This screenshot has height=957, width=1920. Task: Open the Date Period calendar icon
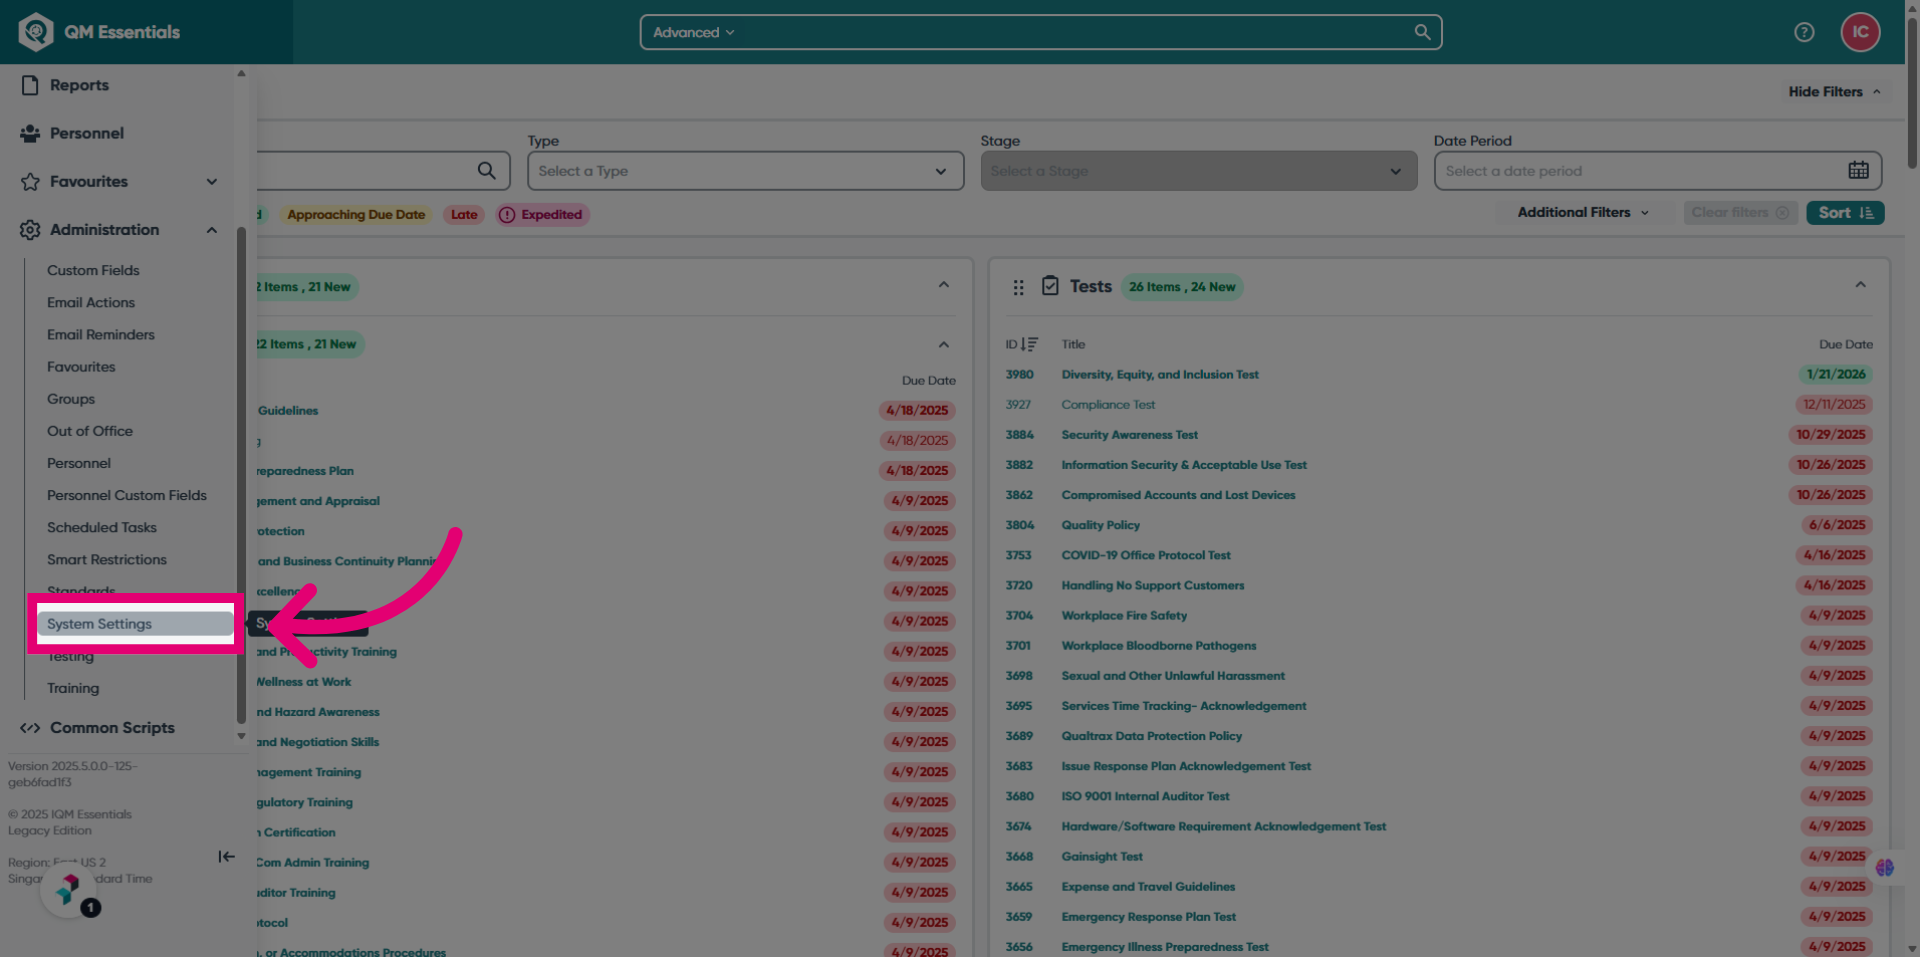1858,171
